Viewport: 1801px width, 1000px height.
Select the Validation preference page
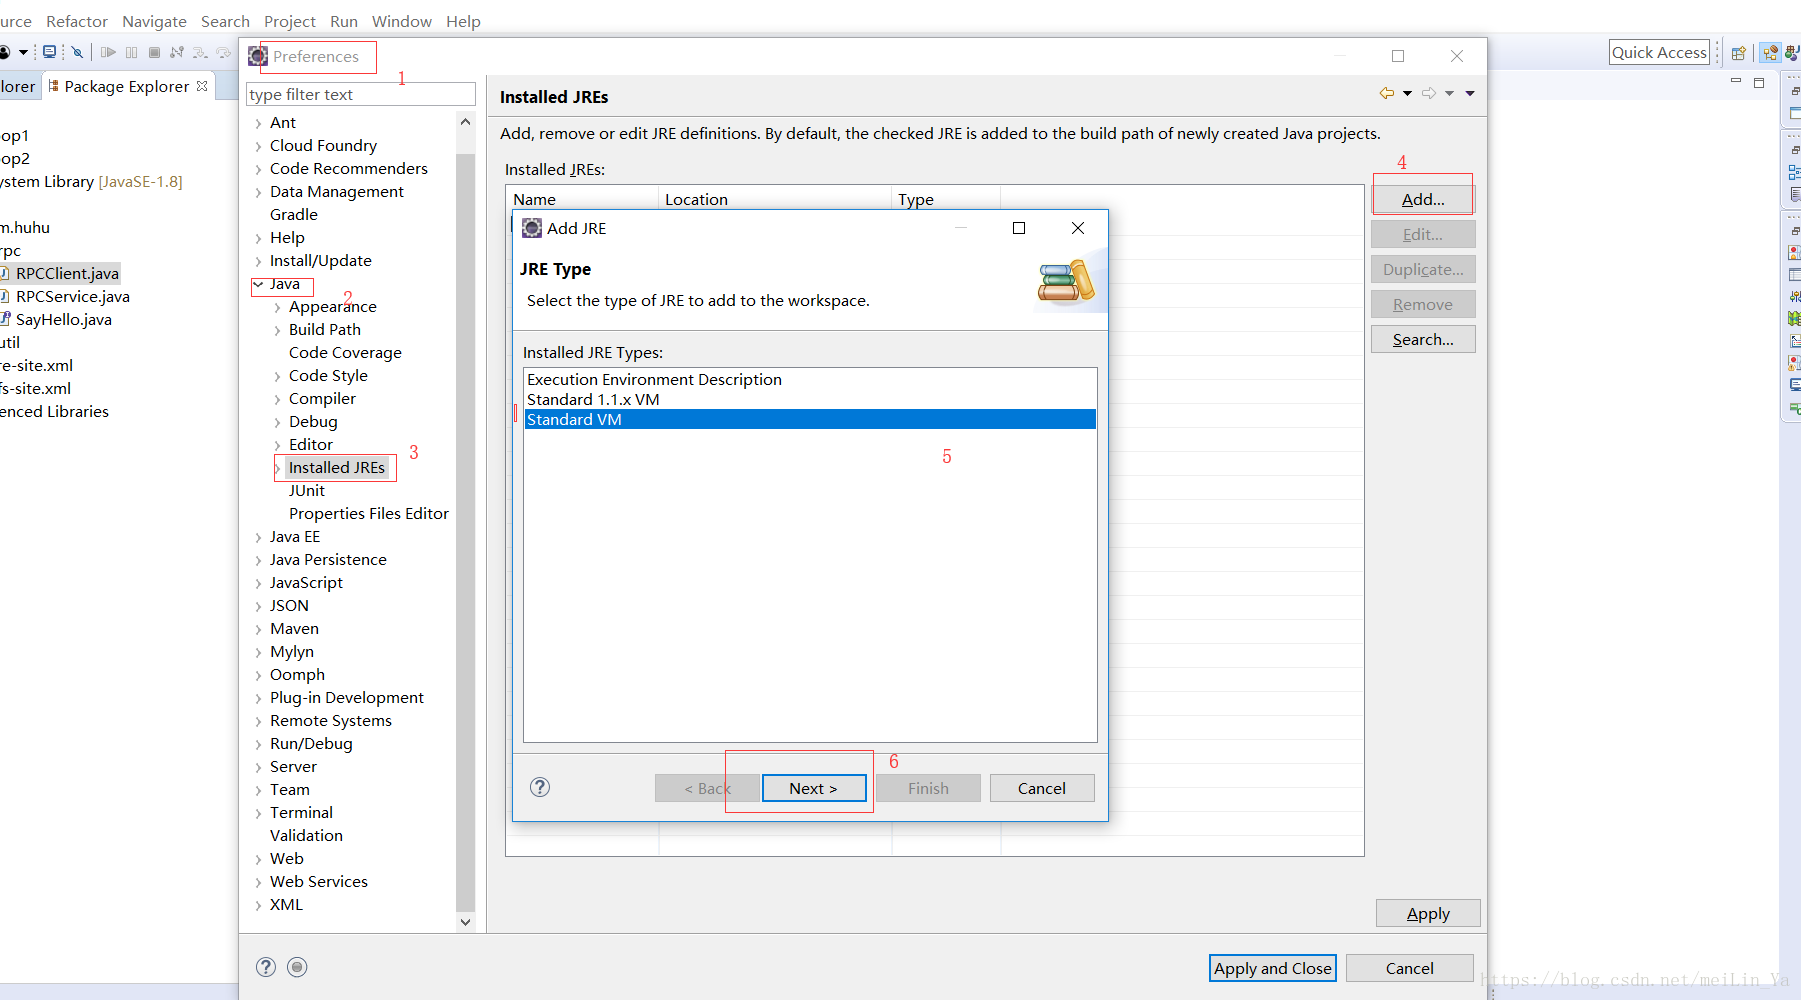(306, 835)
